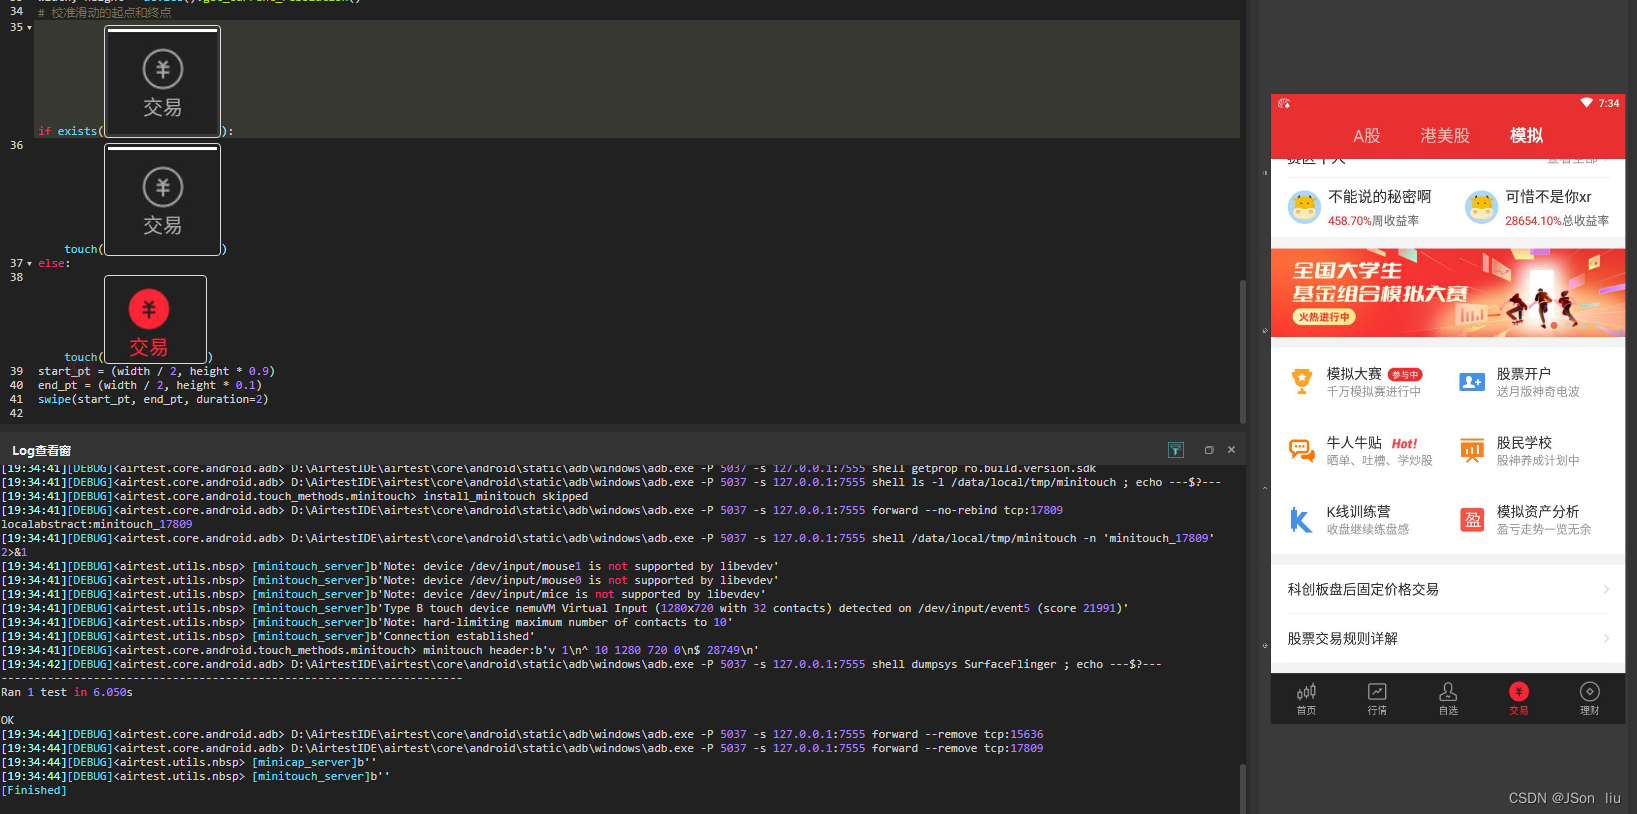Tap the 28654.10% total return value
The width and height of the screenshot is (1637, 814).
[1533, 221]
